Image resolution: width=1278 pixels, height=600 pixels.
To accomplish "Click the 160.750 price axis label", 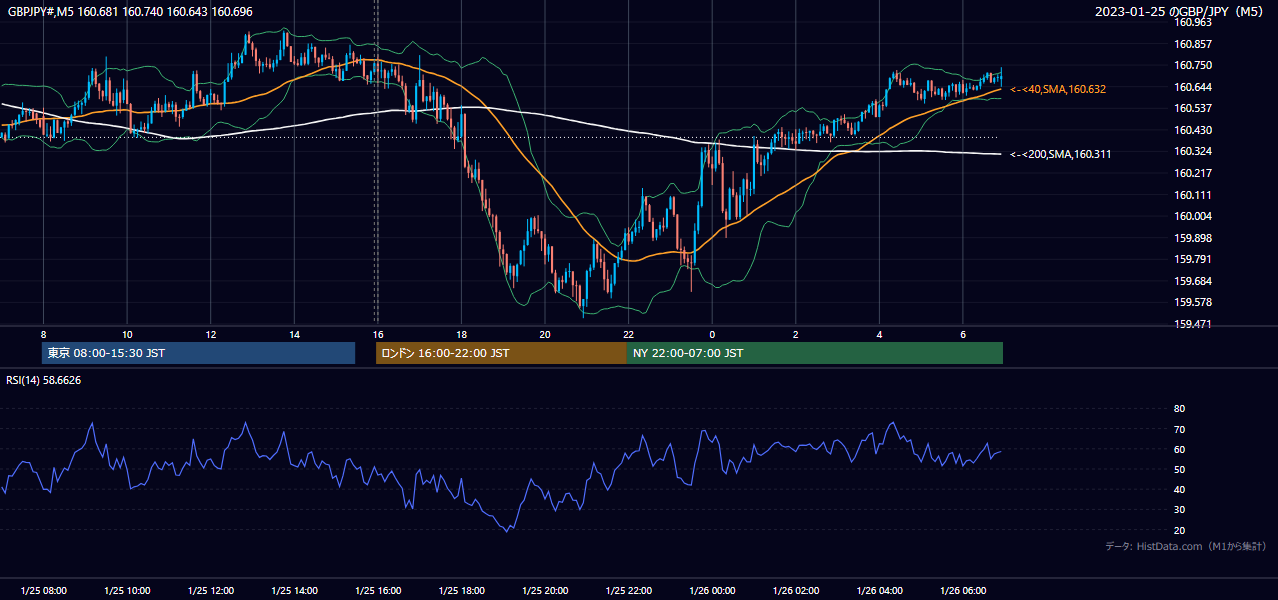I will (x=1192, y=65).
